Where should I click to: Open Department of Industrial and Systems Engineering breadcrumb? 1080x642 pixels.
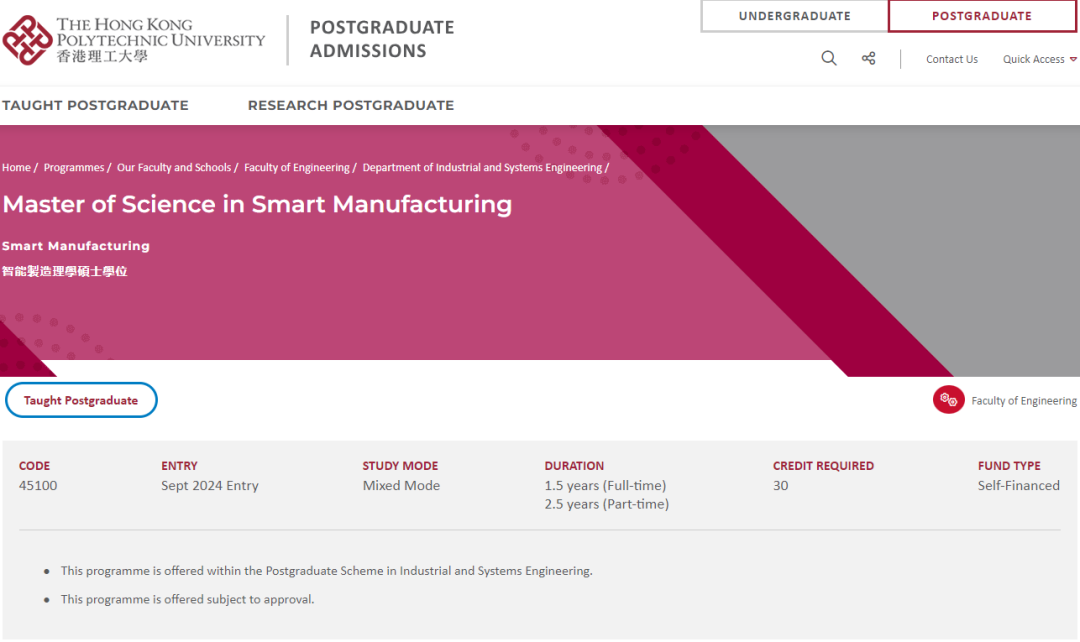click(x=482, y=167)
